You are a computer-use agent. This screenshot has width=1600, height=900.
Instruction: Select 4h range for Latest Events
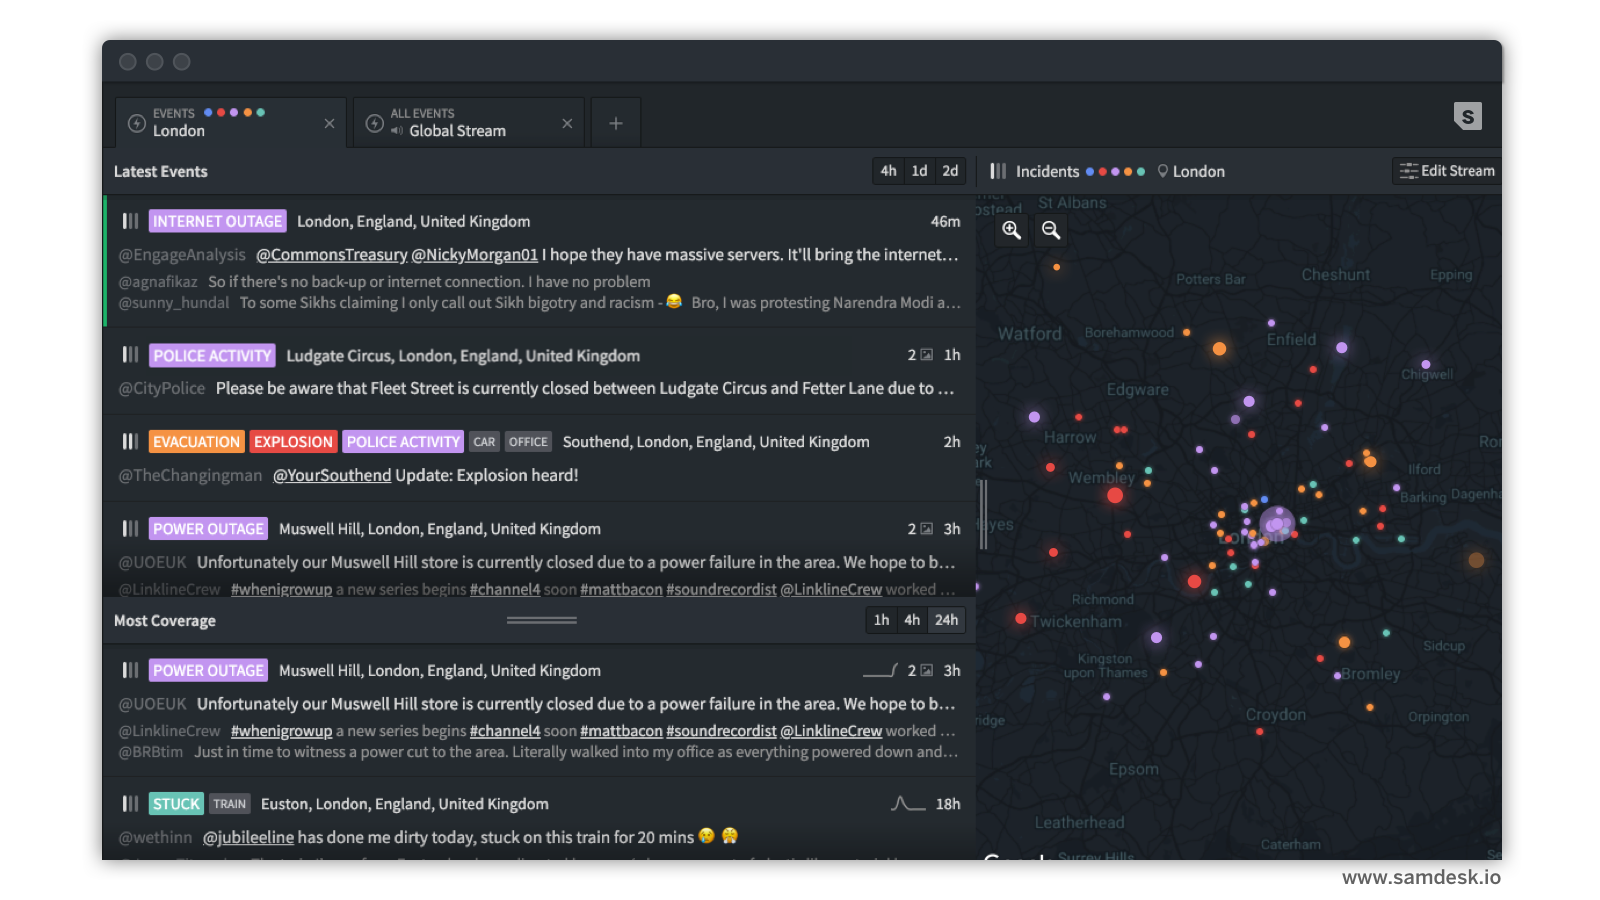(x=888, y=171)
